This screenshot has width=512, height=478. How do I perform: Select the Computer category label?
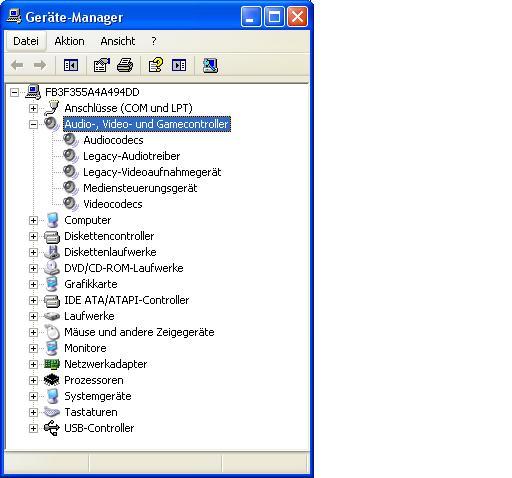[x=88, y=220]
